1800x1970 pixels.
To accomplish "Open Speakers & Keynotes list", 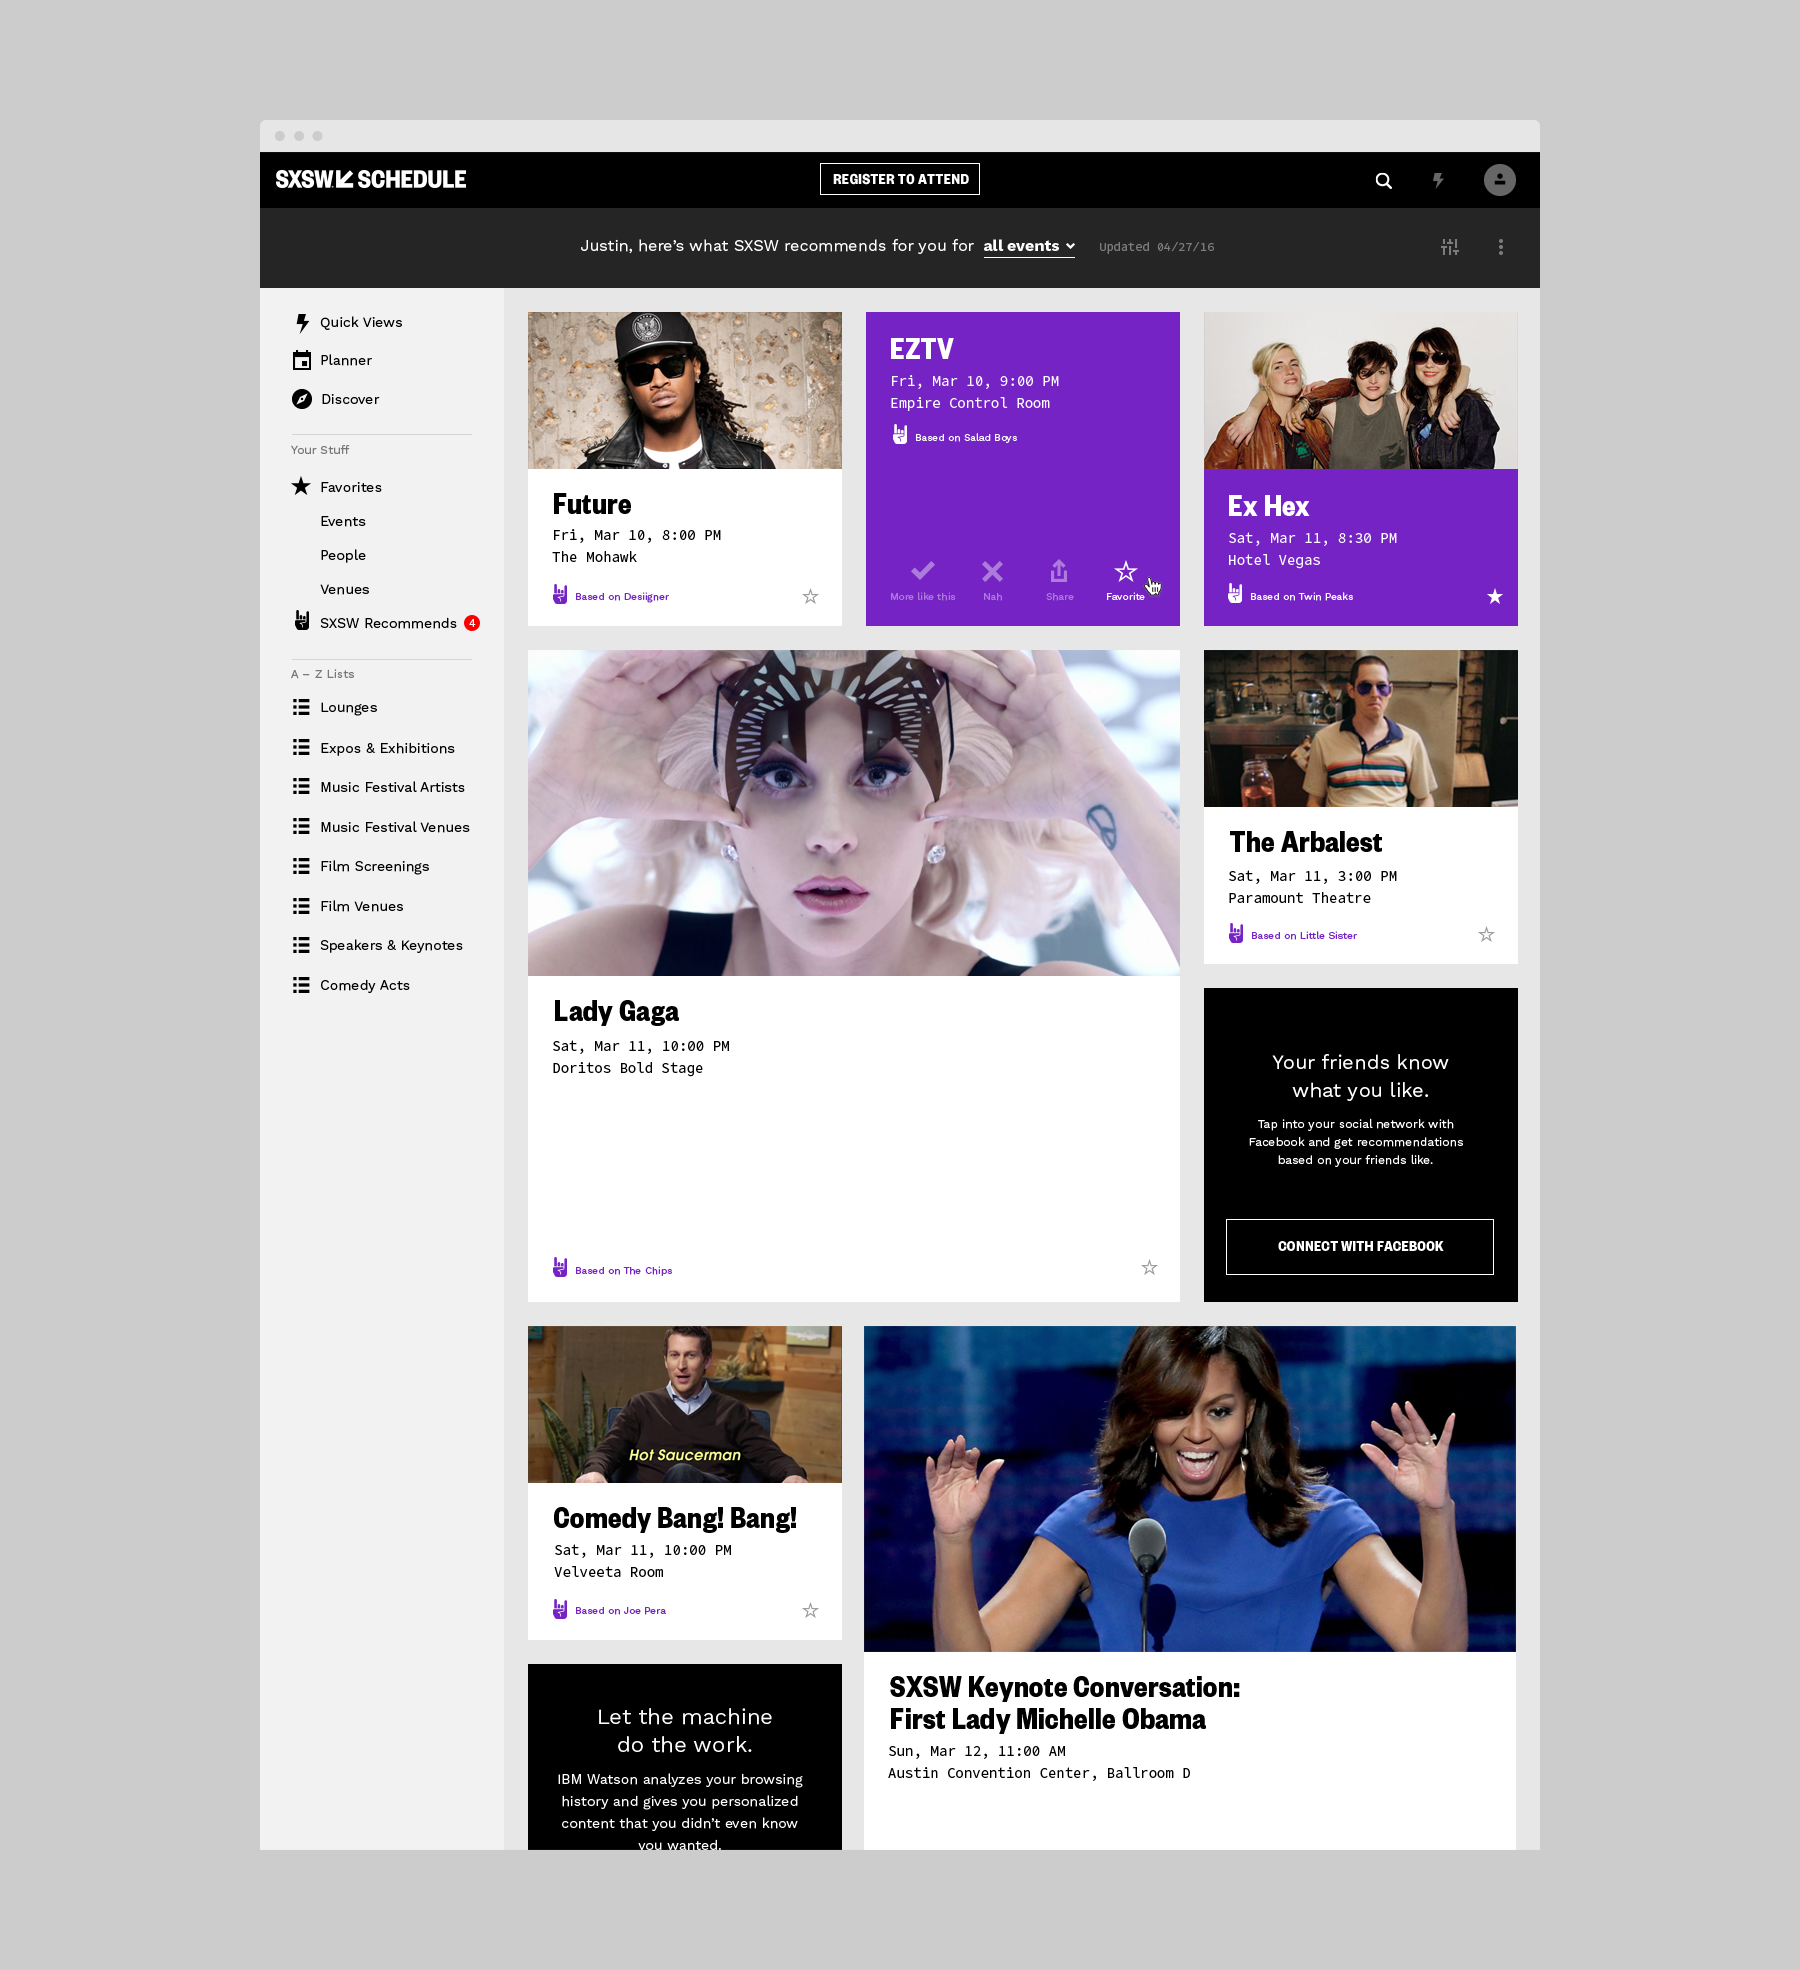I will (391, 946).
